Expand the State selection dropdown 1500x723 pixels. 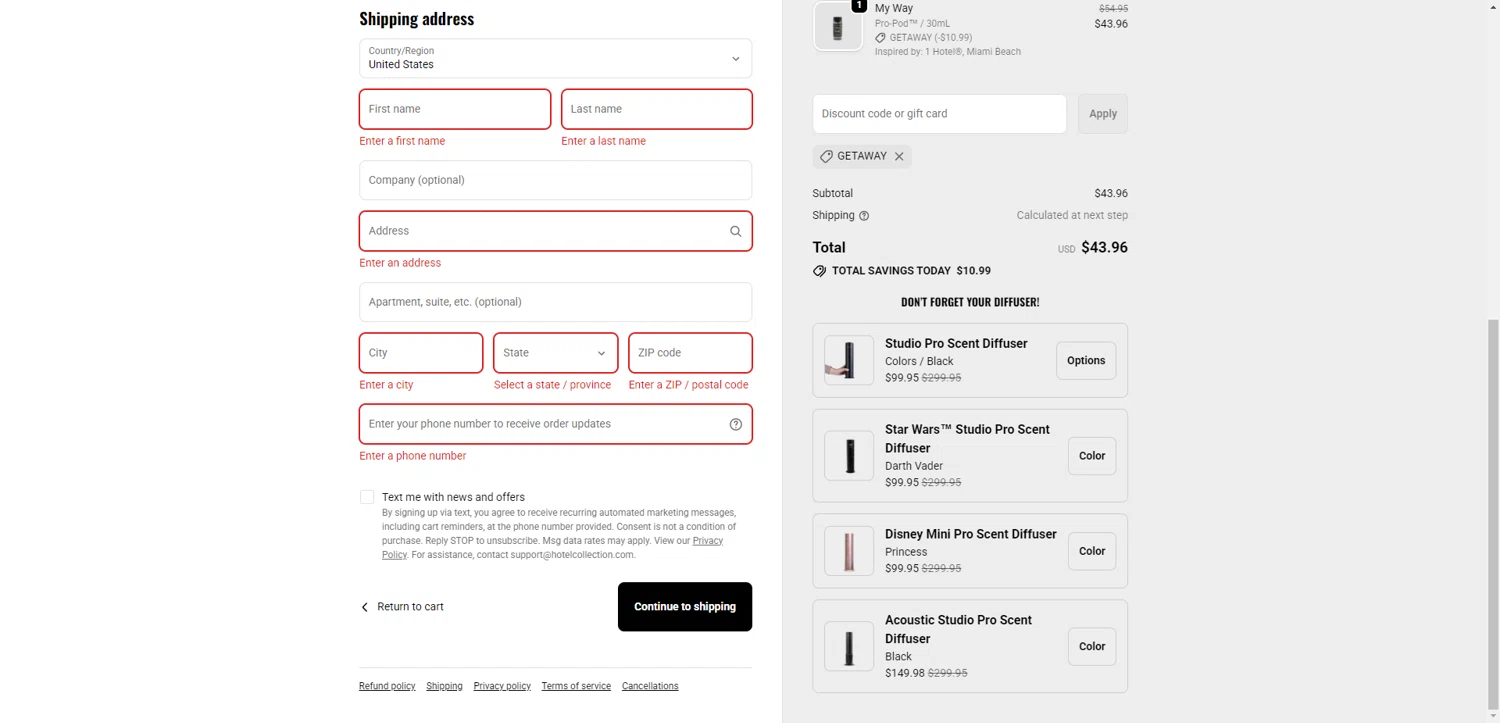pos(555,353)
